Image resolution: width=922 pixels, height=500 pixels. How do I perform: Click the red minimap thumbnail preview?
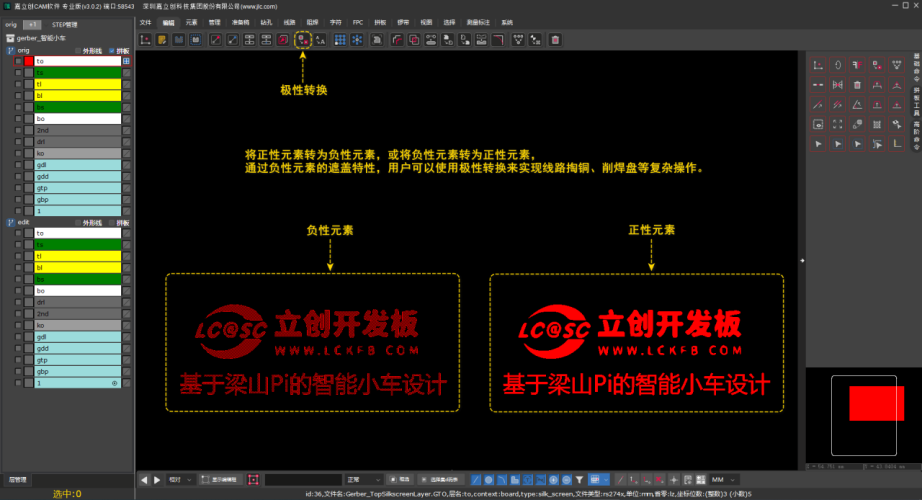point(876,404)
